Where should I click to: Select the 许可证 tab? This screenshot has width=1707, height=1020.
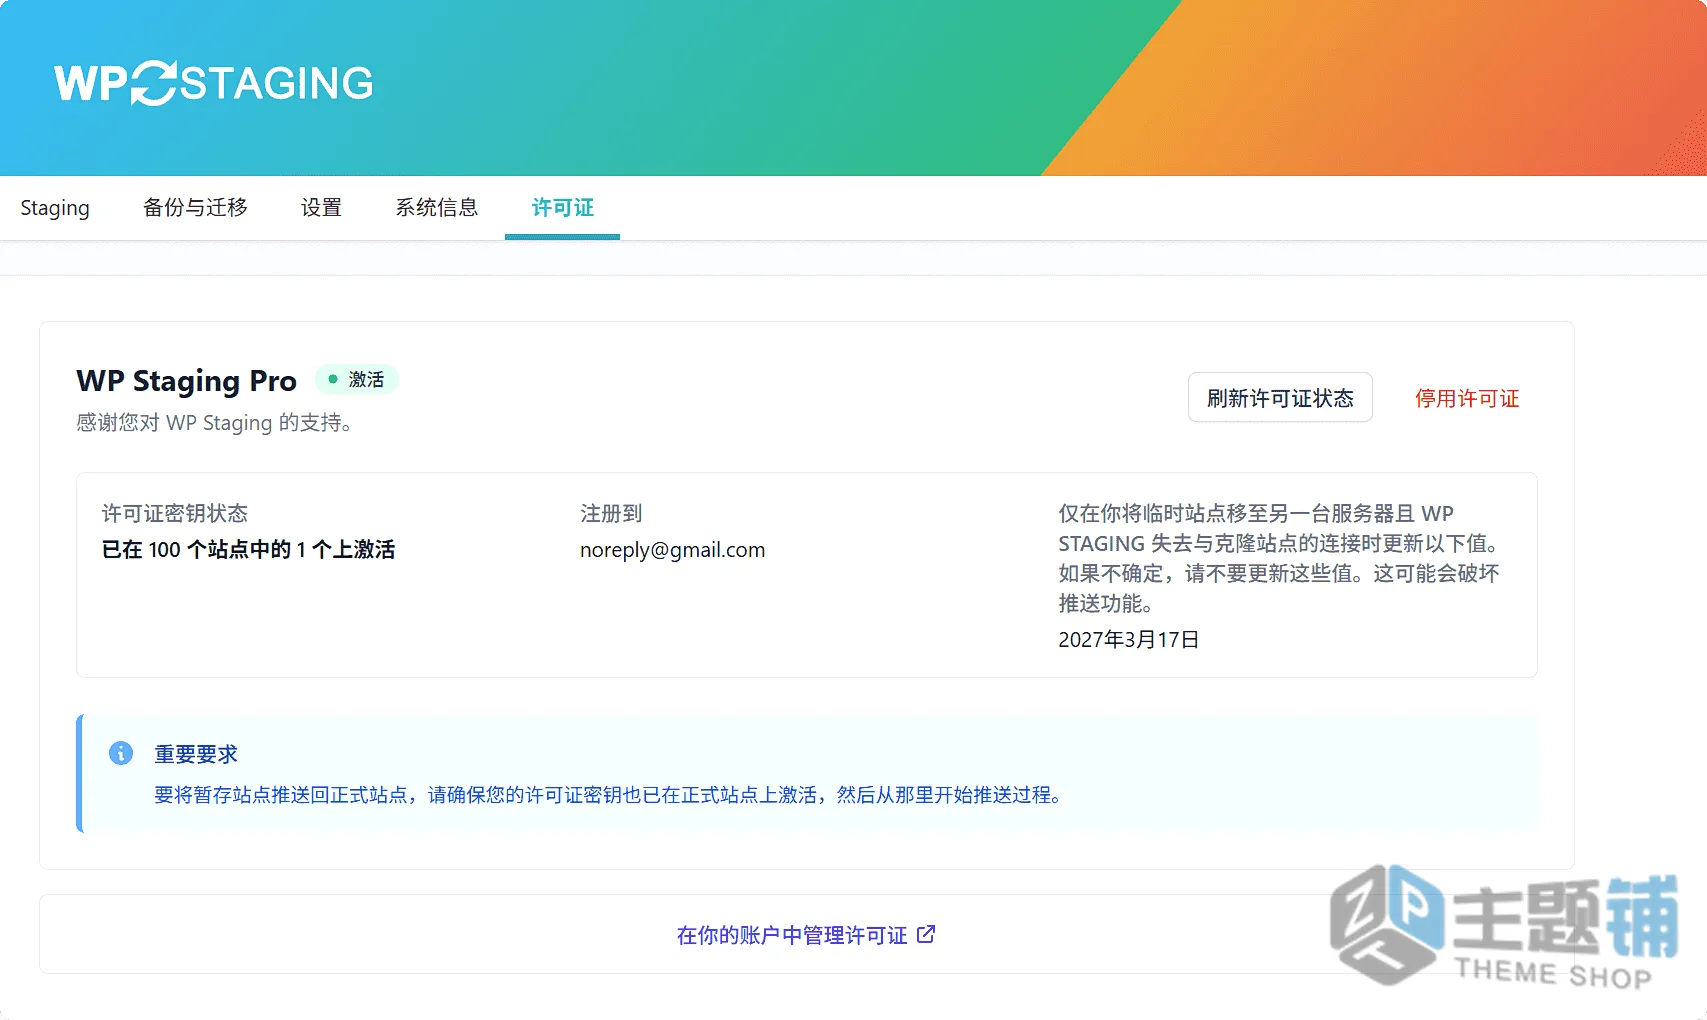click(x=562, y=208)
